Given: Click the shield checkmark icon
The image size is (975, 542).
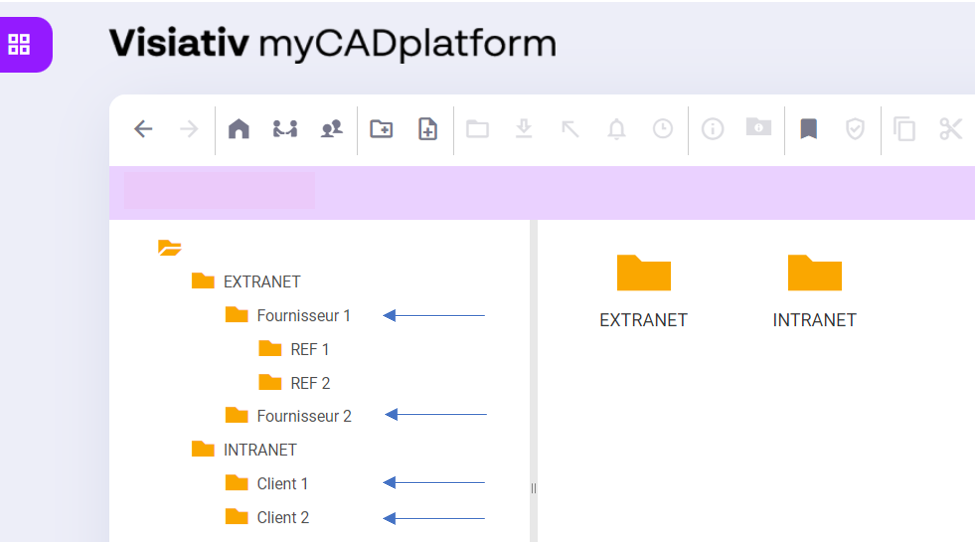Looking at the screenshot, I should point(855,129).
